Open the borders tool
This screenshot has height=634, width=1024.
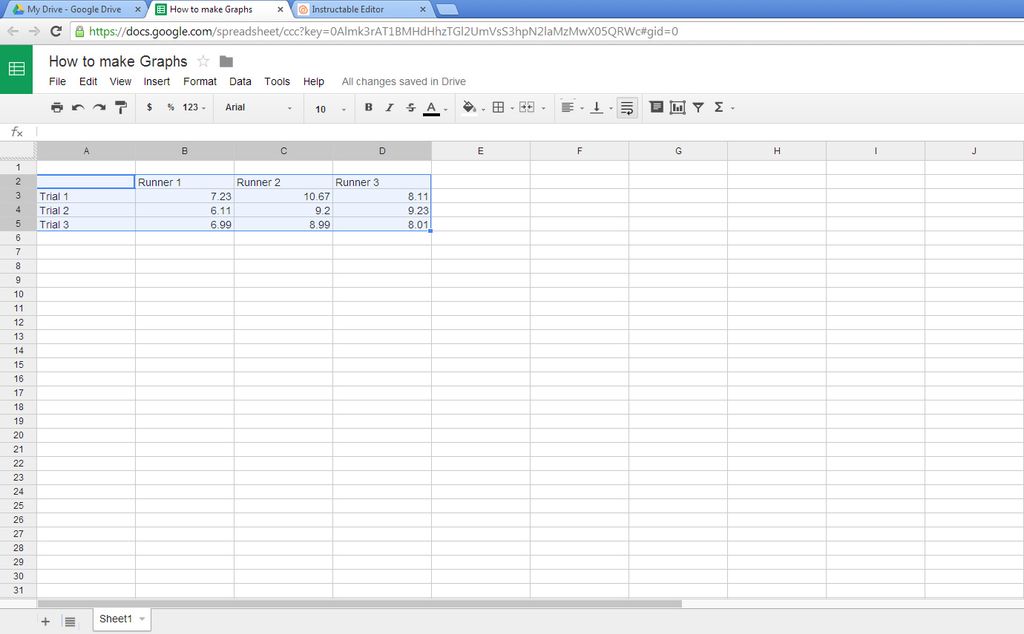point(498,107)
